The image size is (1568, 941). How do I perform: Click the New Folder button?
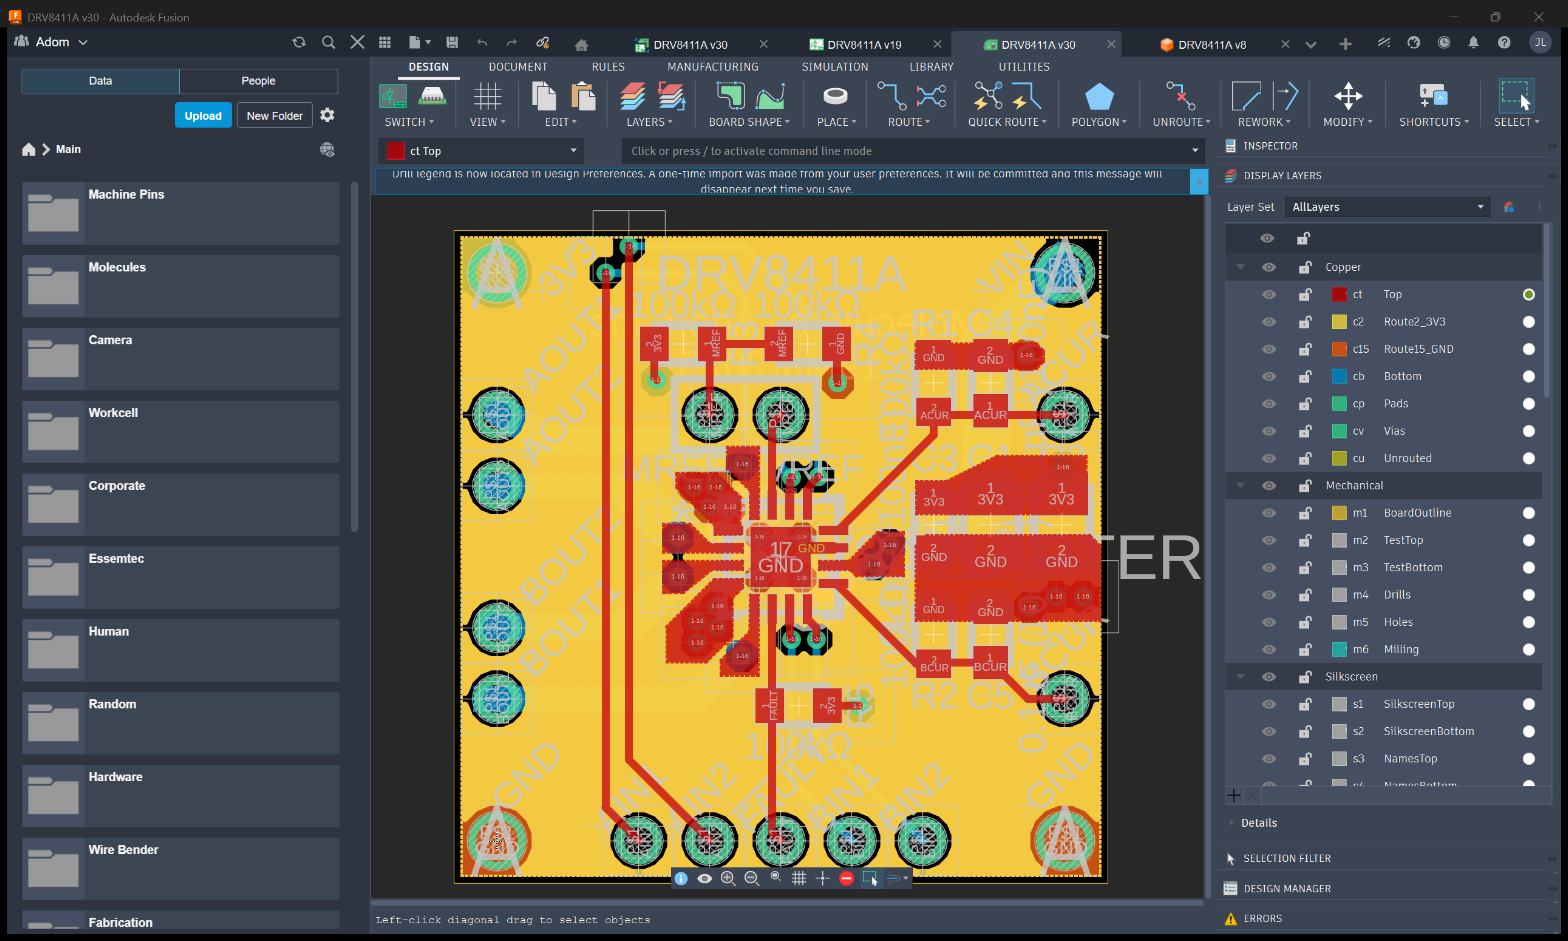tap(275, 116)
